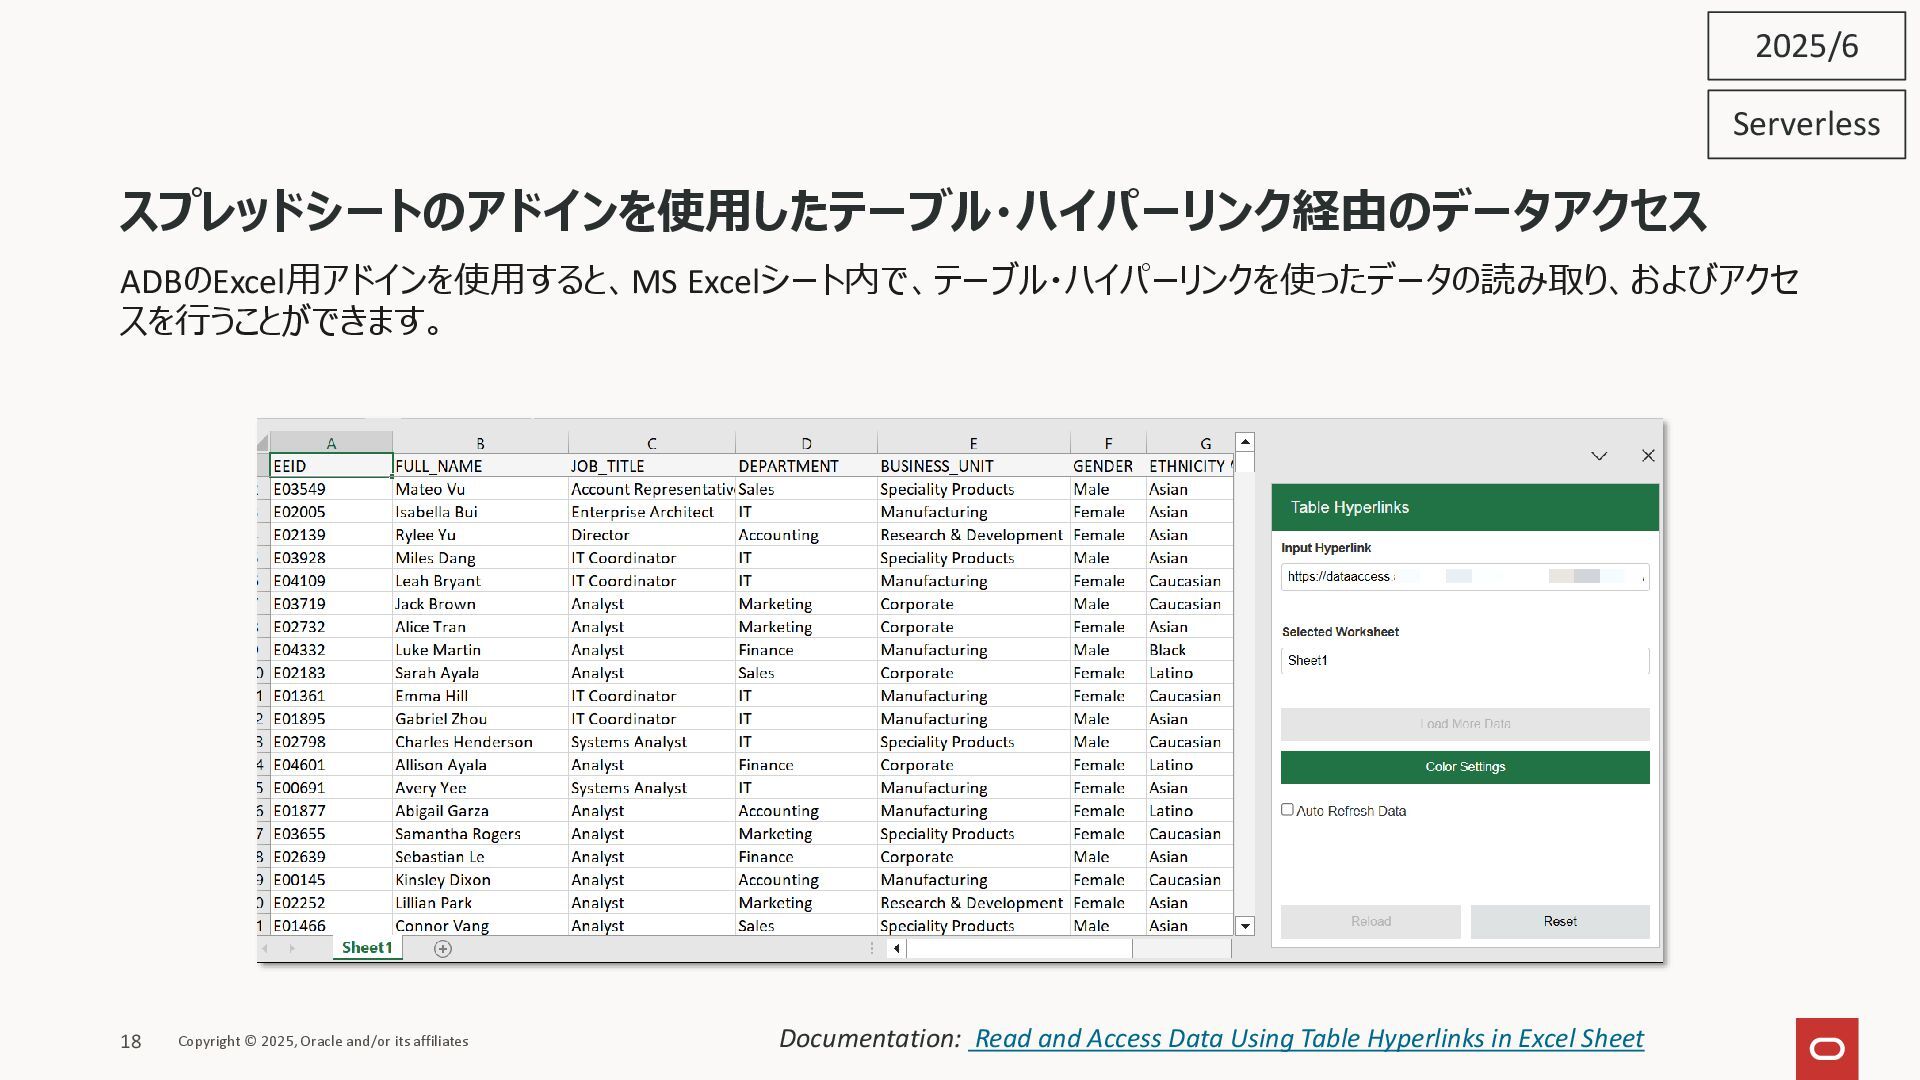Screen dimensions: 1920x1080
Task: Click the Reload button
Action: [1370, 922]
